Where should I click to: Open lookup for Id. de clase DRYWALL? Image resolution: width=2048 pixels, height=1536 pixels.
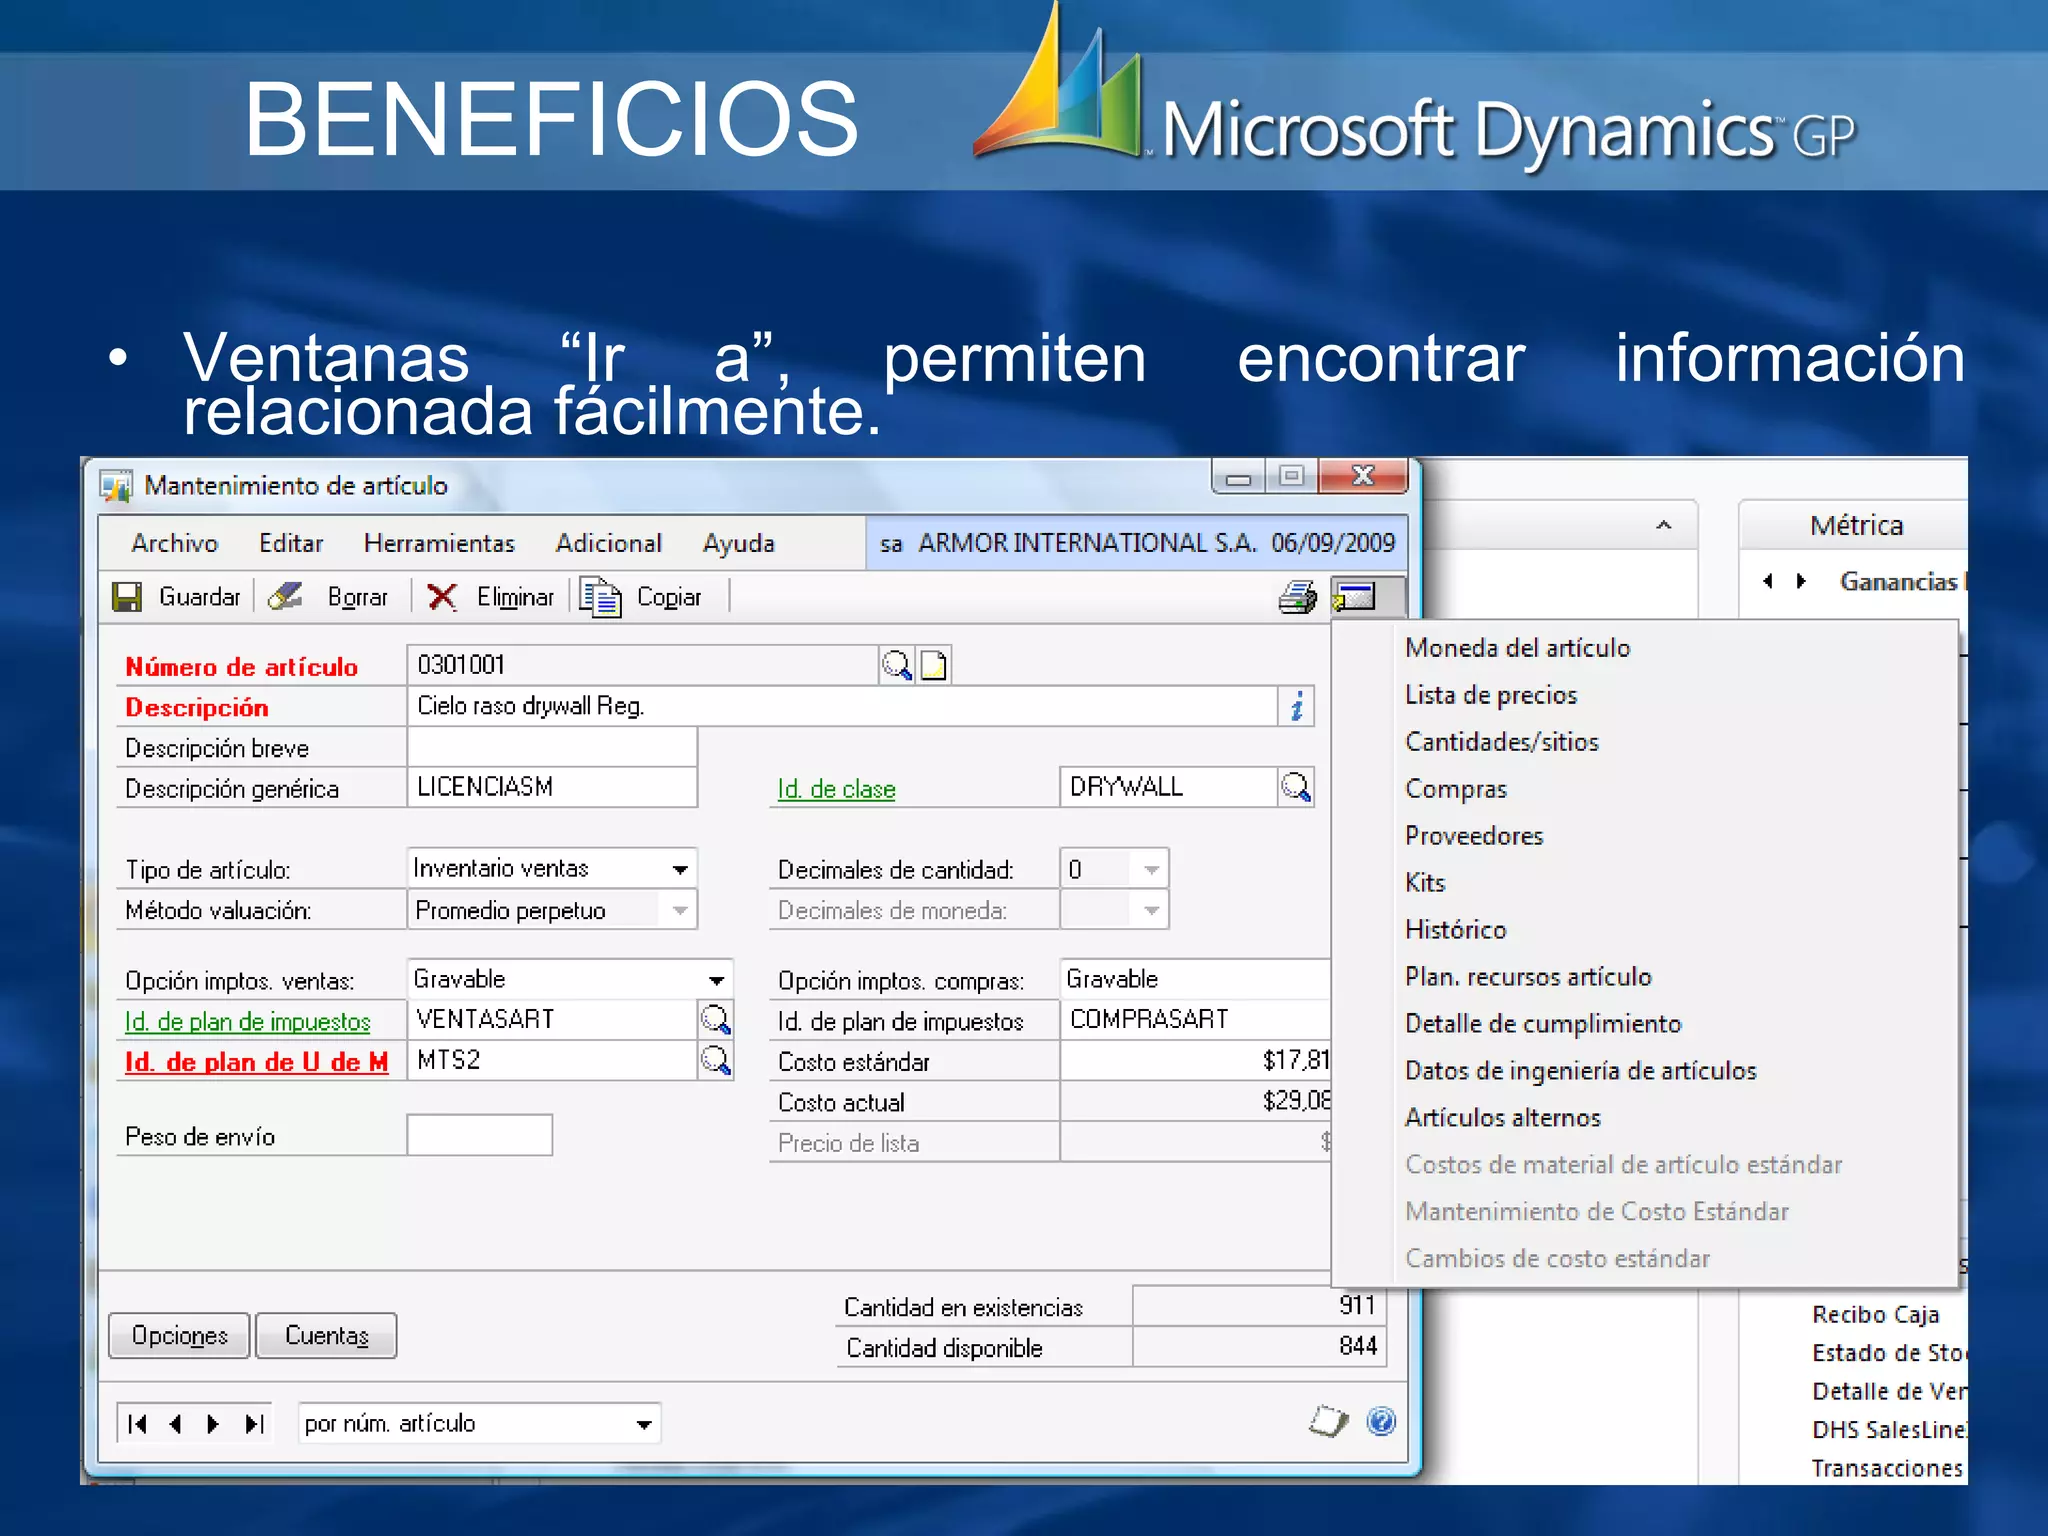tap(1296, 787)
